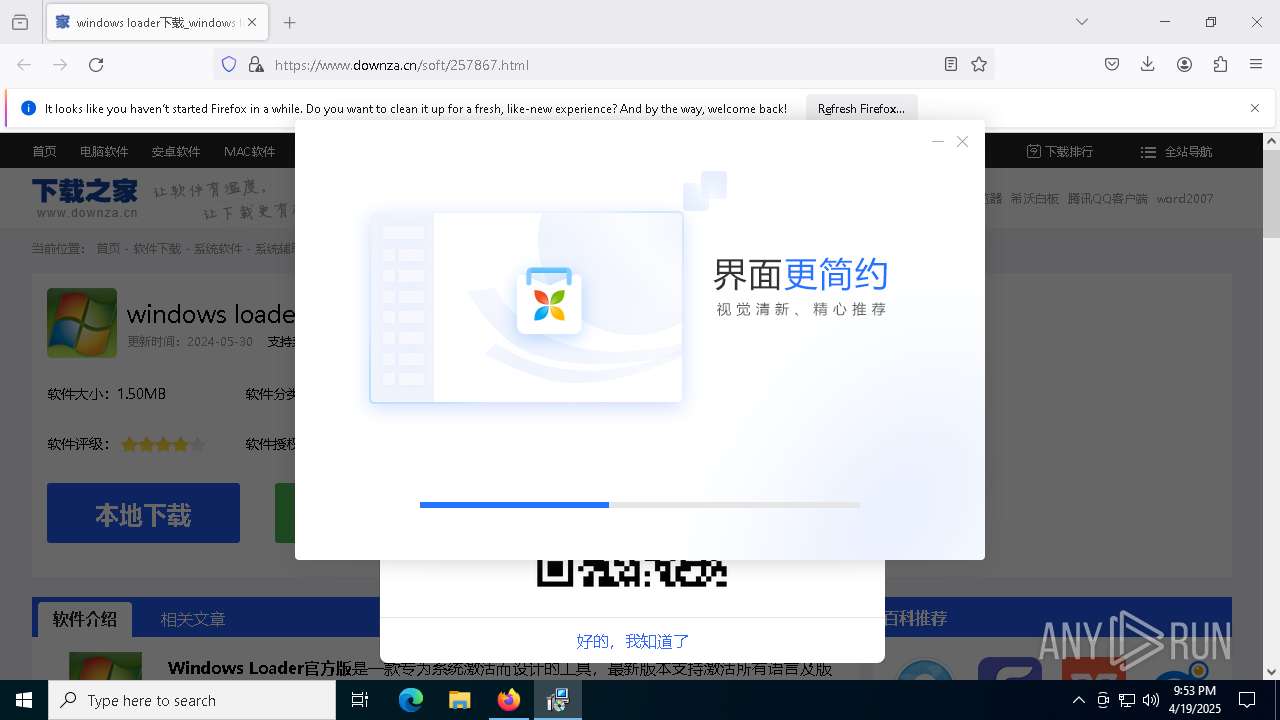The height and width of the screenshot is (720, 1280).
Task: Toggle Firefox reader view icon
Action: click(951, 64)
